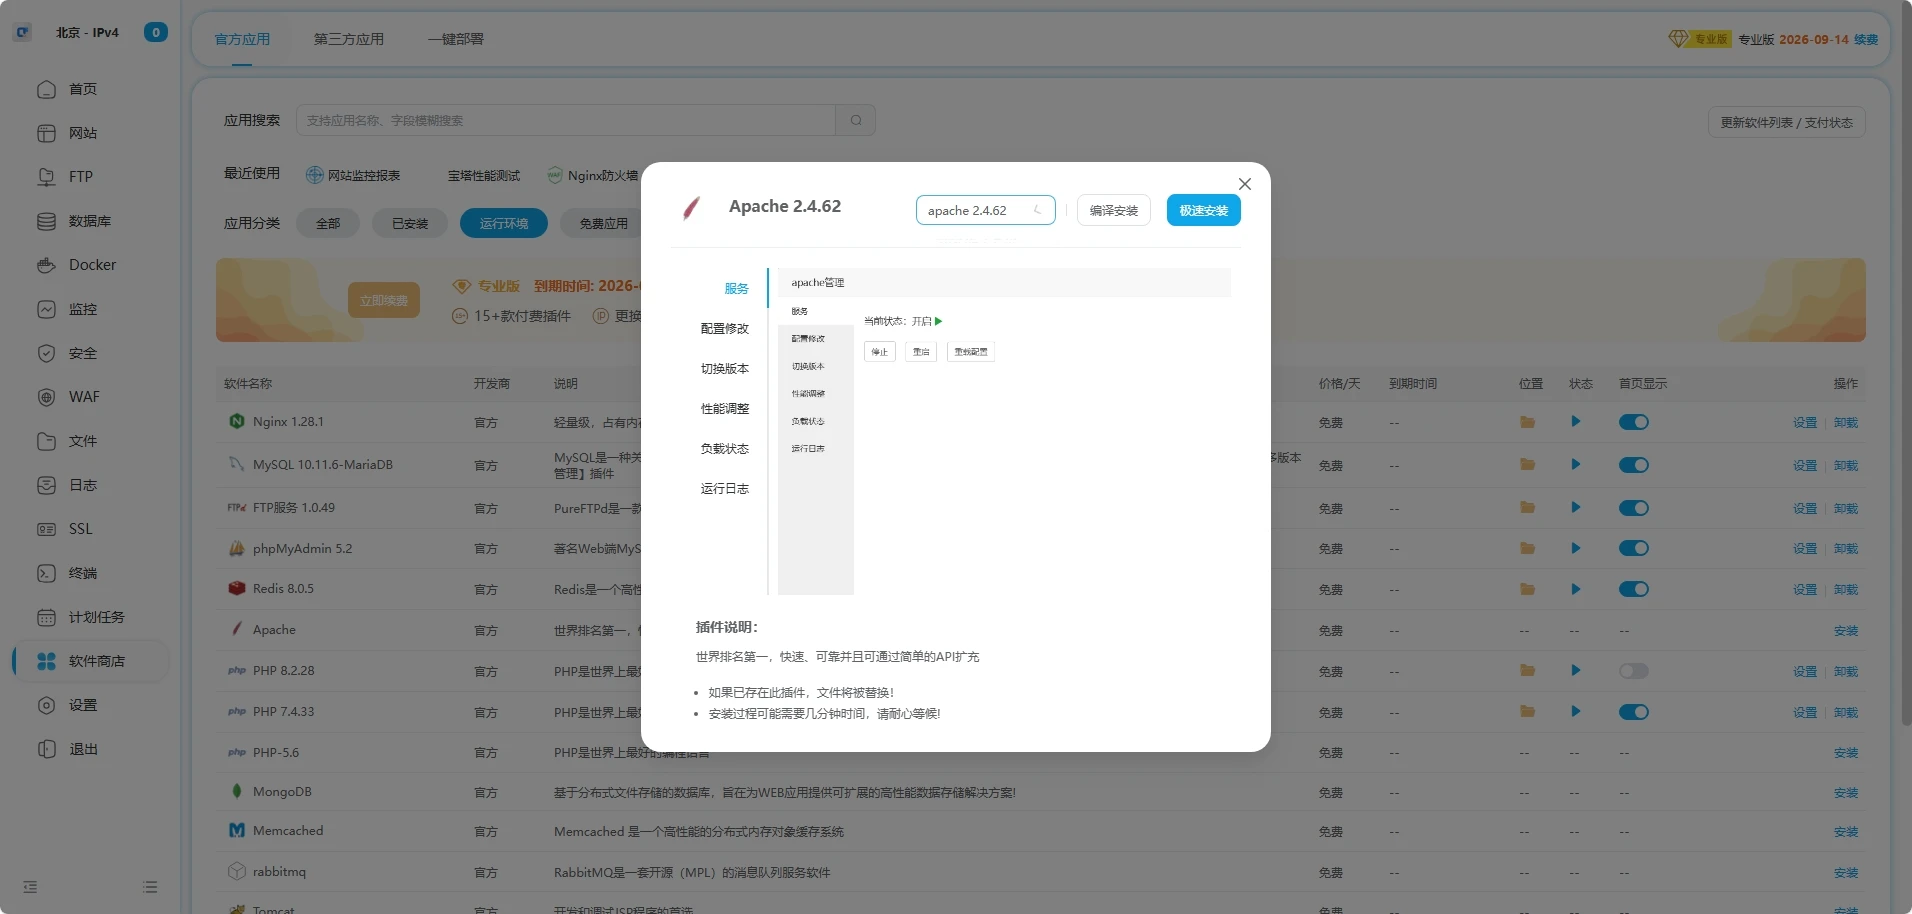The height and width of the screenshot is (914, 1912).
Task: Open the 终端 terminal icon
Action: click(46, 573)
